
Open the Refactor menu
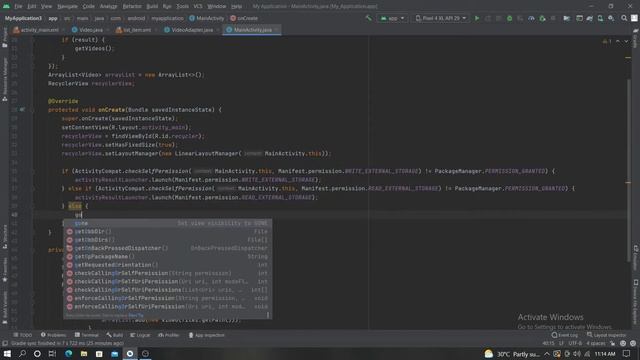132,6
